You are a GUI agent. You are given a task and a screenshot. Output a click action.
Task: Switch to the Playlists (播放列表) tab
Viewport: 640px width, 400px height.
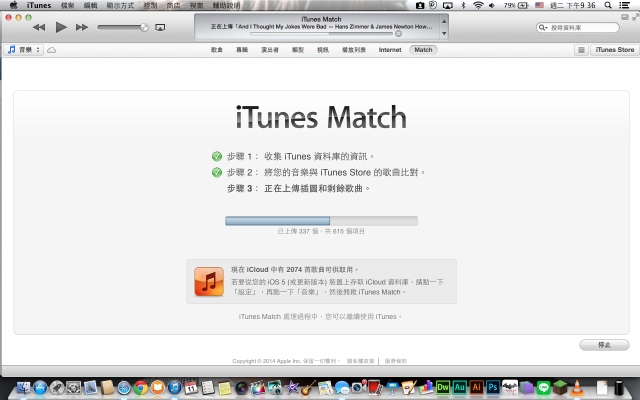click(x=354, y=50)
